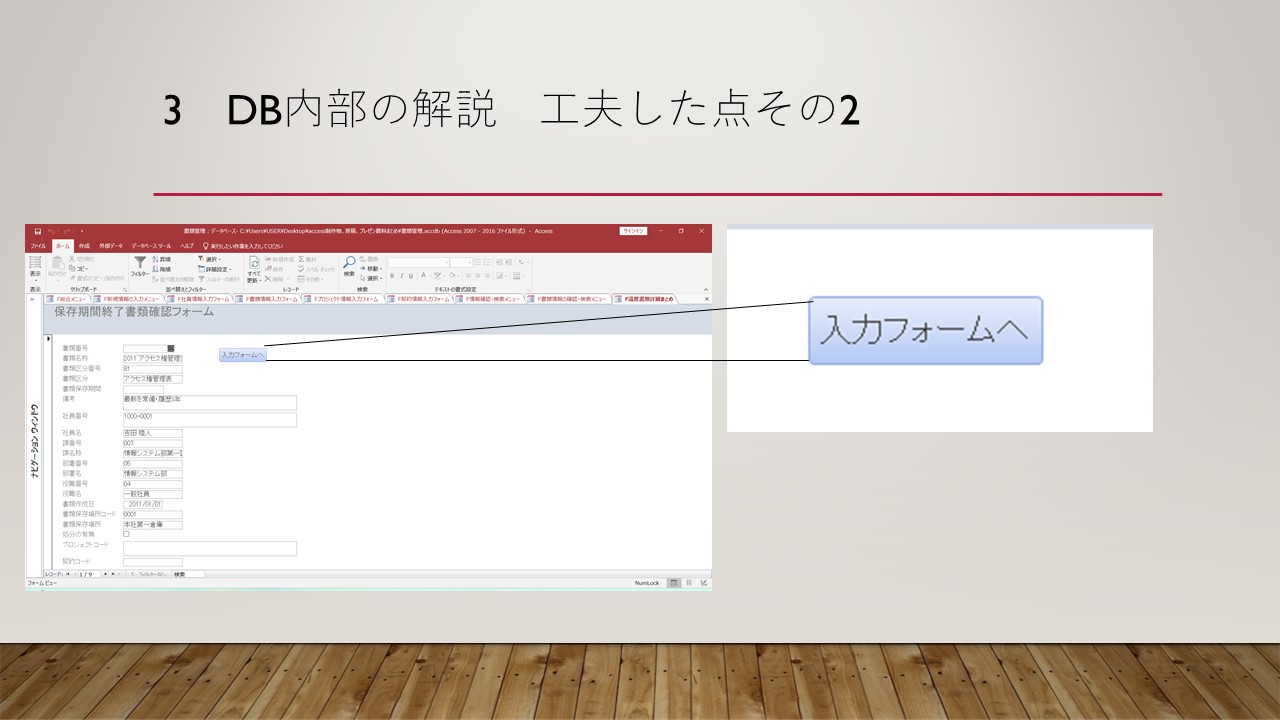Click the Refresh All (すべて更新) icon
Image resolution: width=1280 pixels, height=720 pixels.
click(254, 263)
